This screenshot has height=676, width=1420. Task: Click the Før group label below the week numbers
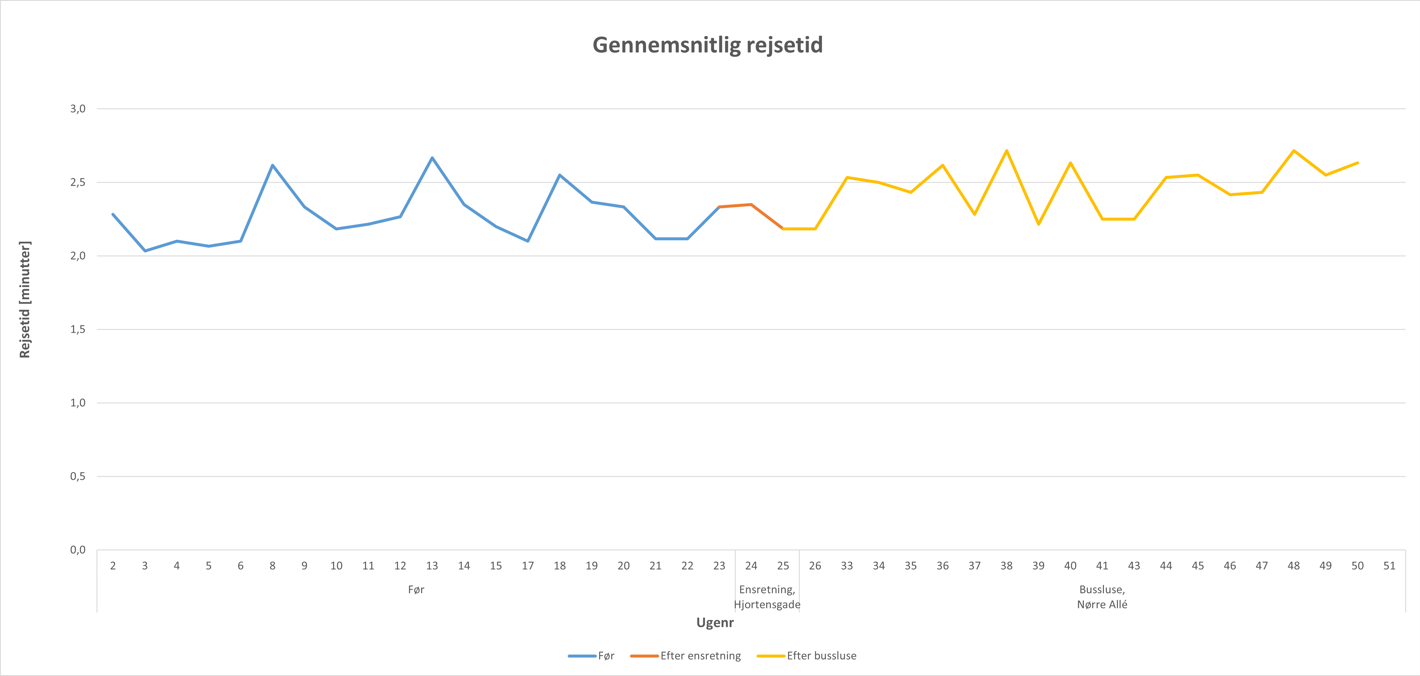pyautogui.click(x=416, y=590)
